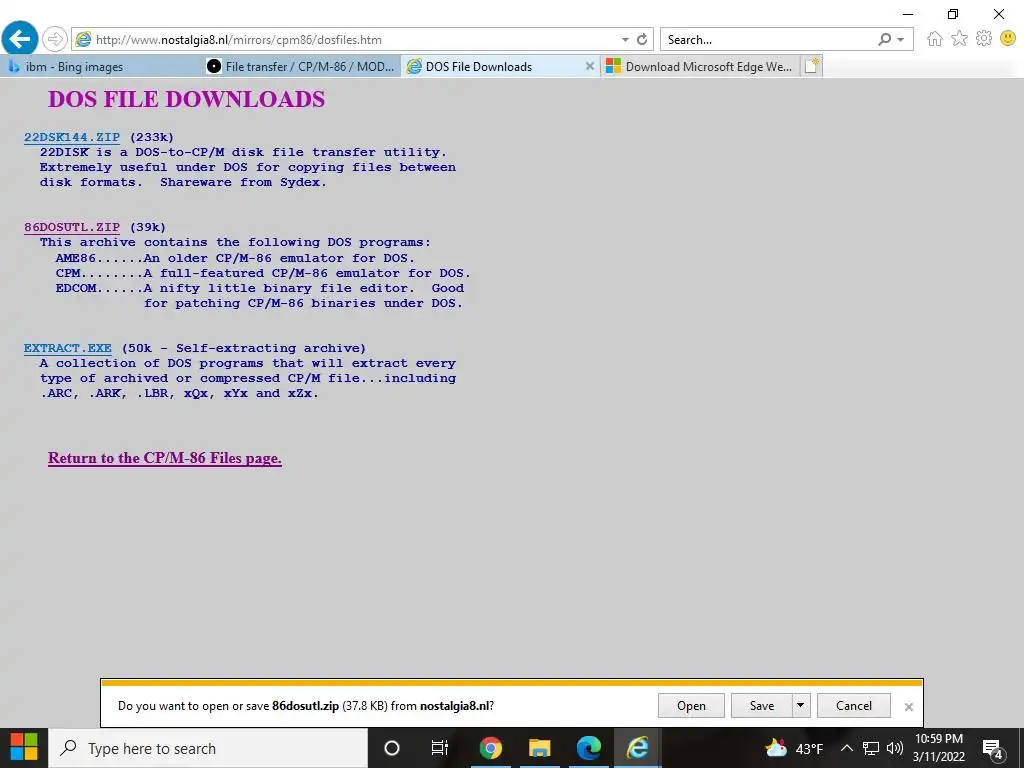Open Cortana circle icon
1024x768 pixels.
392,748
